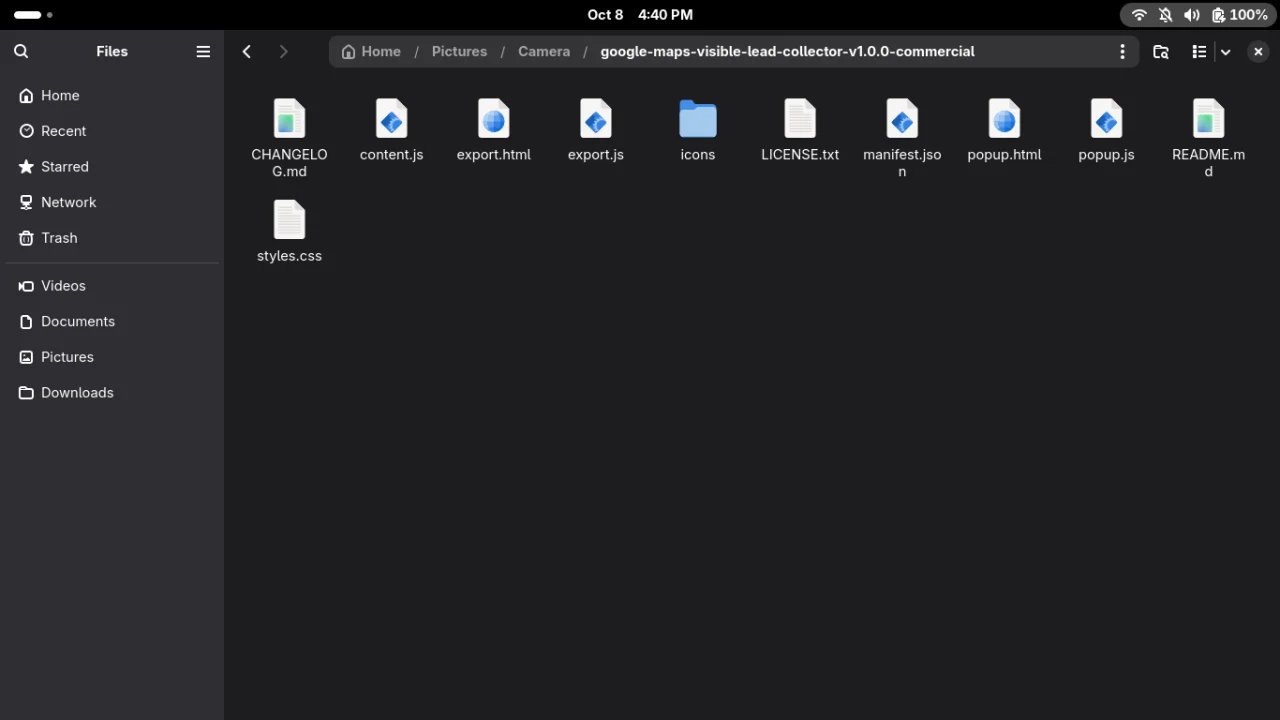Toggle list/grid view button
1280x720 pixels.
click(x=1199, y=52)
